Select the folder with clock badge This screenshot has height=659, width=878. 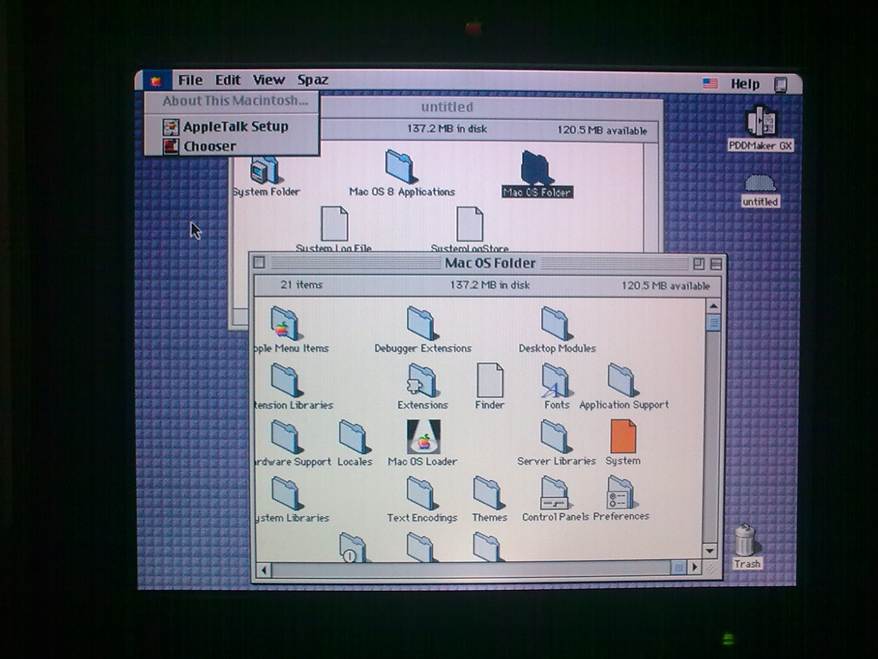coord(353,547)
